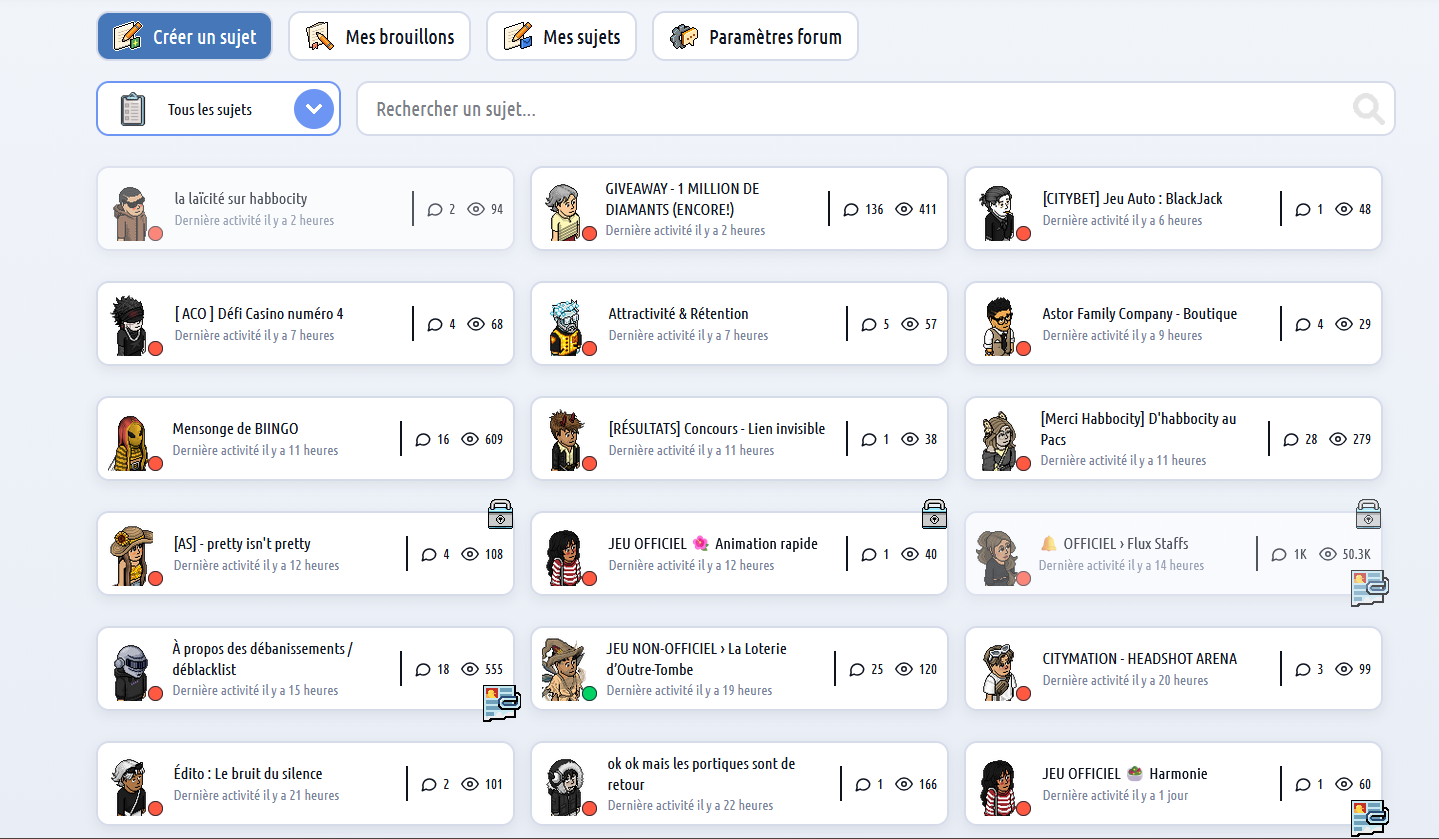Click the clipboard icon beside Tous les sujets

pyautogui.click(x=132, y=109)
